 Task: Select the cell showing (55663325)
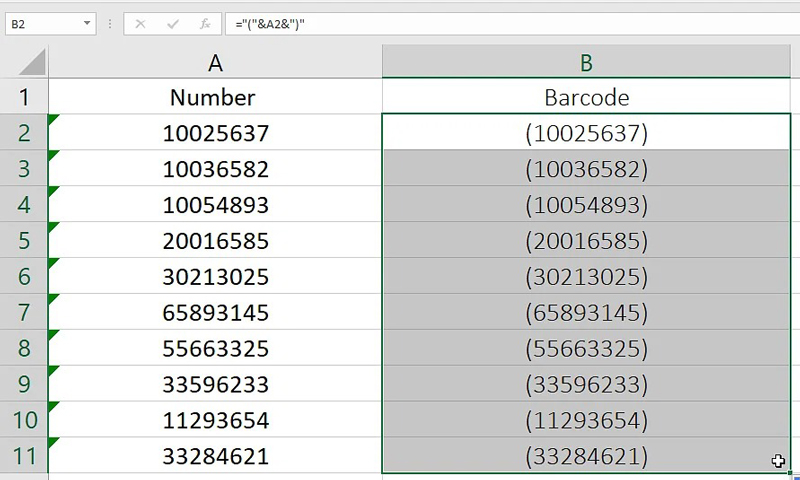[x=587, y=349]
